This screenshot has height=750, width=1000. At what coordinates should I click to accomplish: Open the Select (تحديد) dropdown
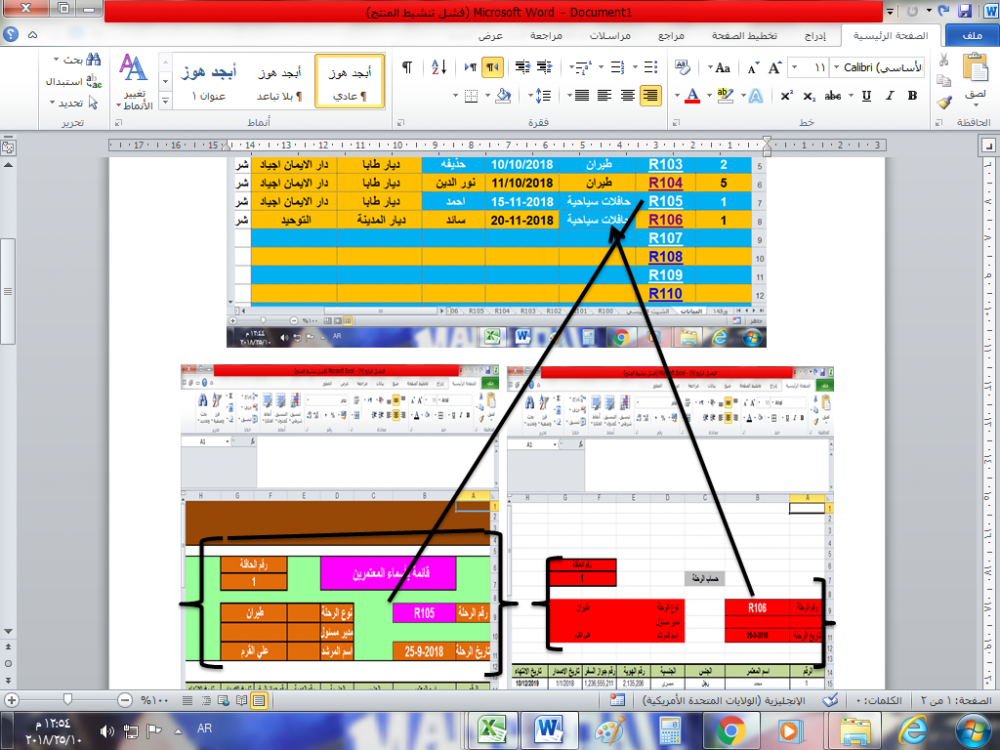pyautogui.click(x=74, y=103)
